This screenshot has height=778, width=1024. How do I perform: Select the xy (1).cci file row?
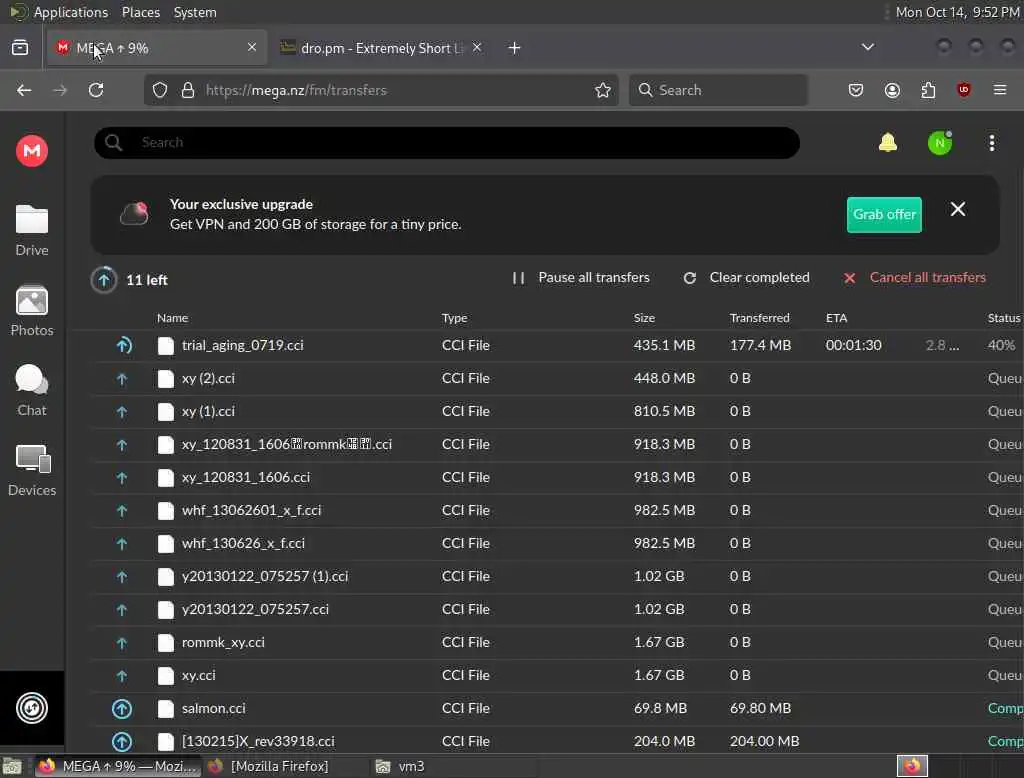point(556,412)
